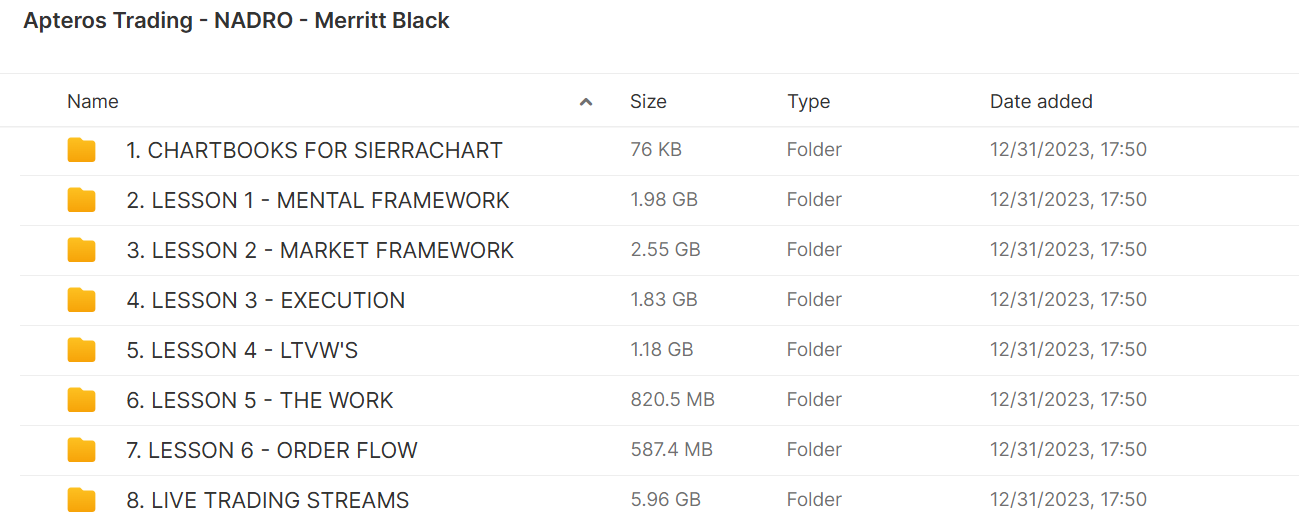Viewport: 1299px width, 525px height.
Task: Open '5. LESSON 4 - LTVW'S' folder name
Action: [242, 351]
